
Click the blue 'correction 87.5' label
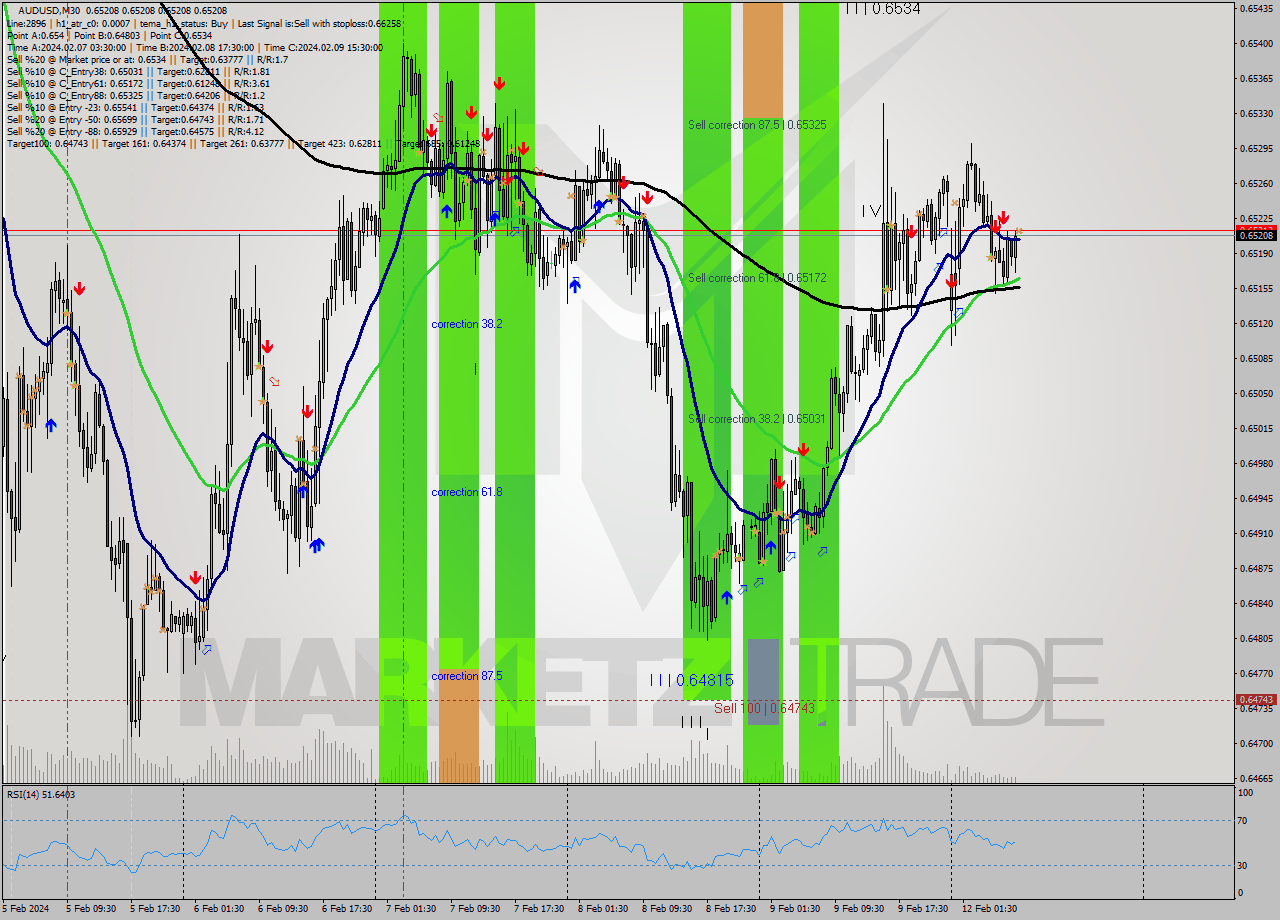click(x=466, y=676)
